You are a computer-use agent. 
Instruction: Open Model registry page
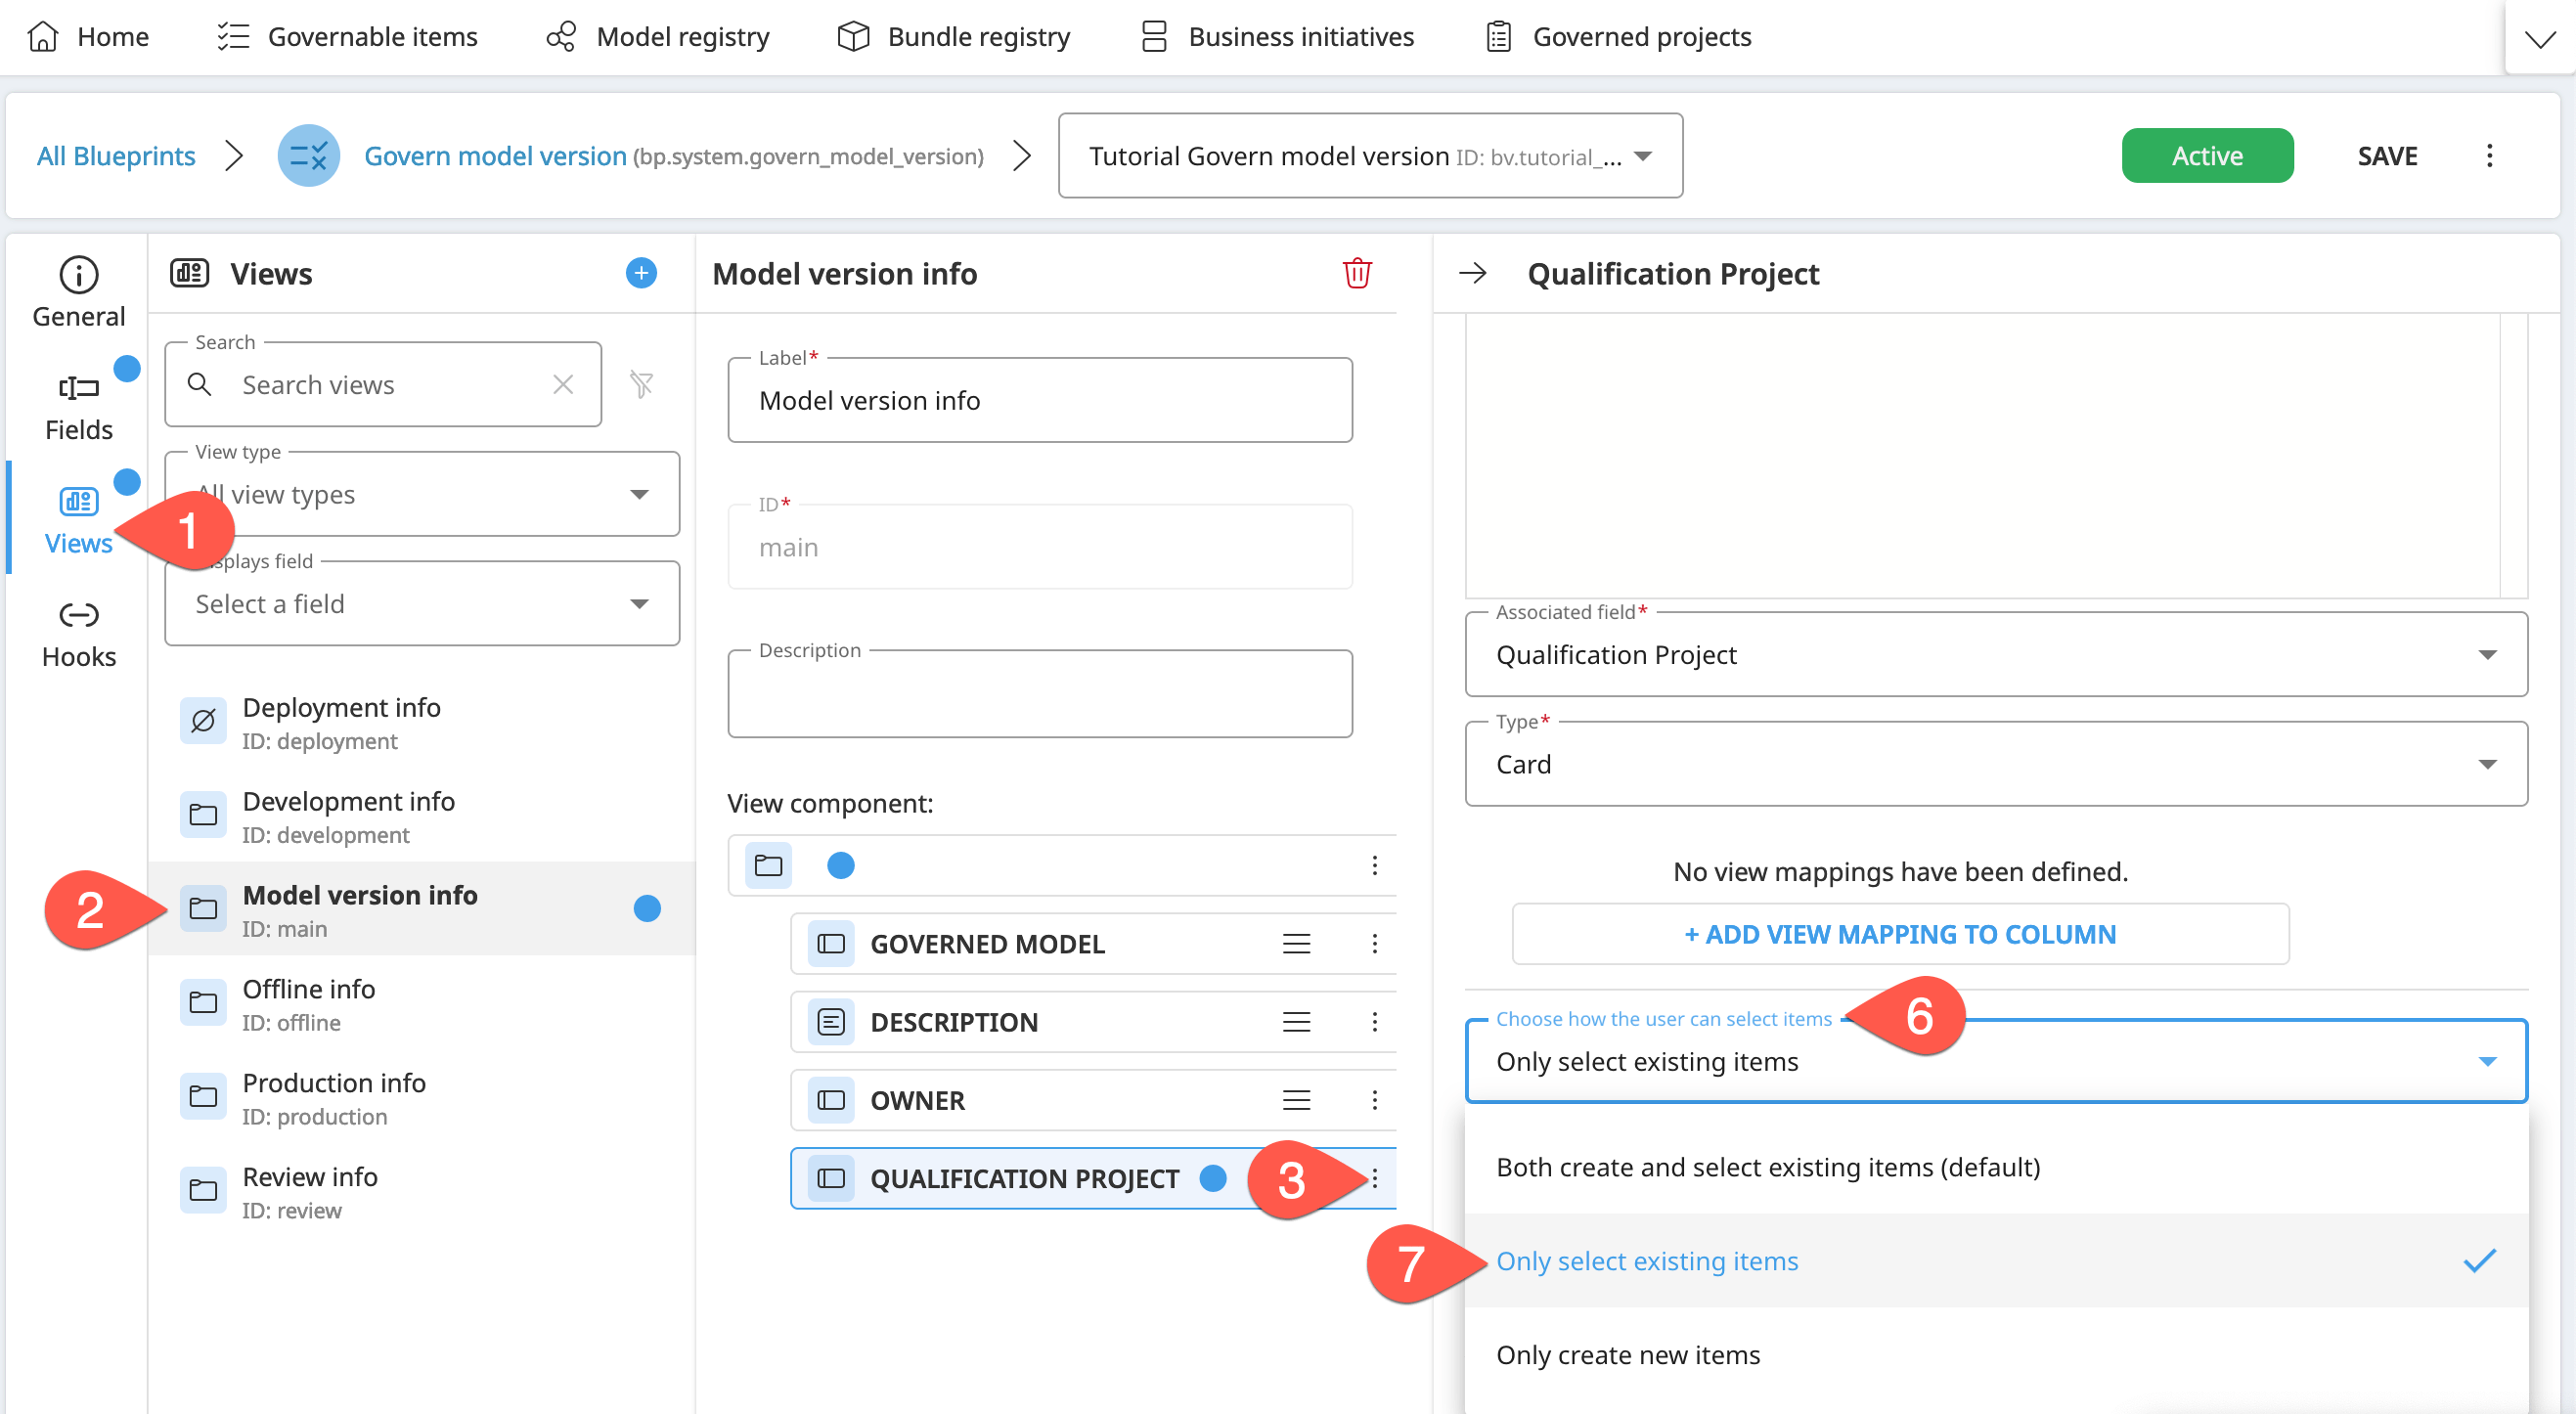click(x=657, y=37)
